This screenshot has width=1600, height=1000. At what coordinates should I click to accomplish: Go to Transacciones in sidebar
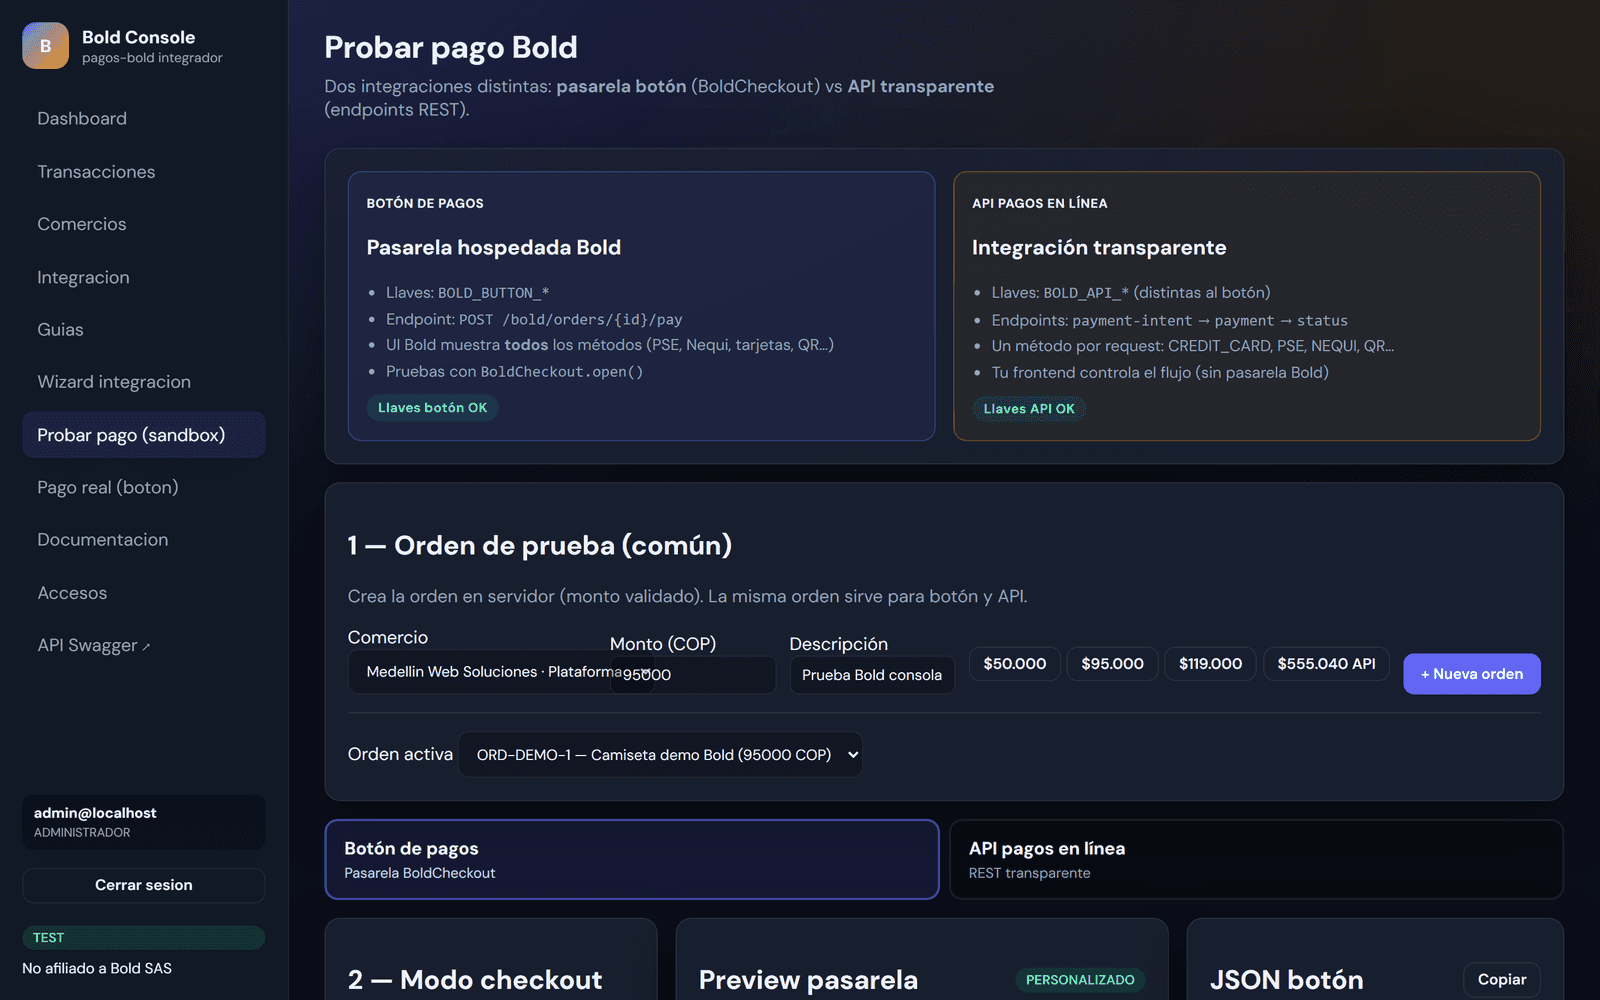[x=143, y=171]
